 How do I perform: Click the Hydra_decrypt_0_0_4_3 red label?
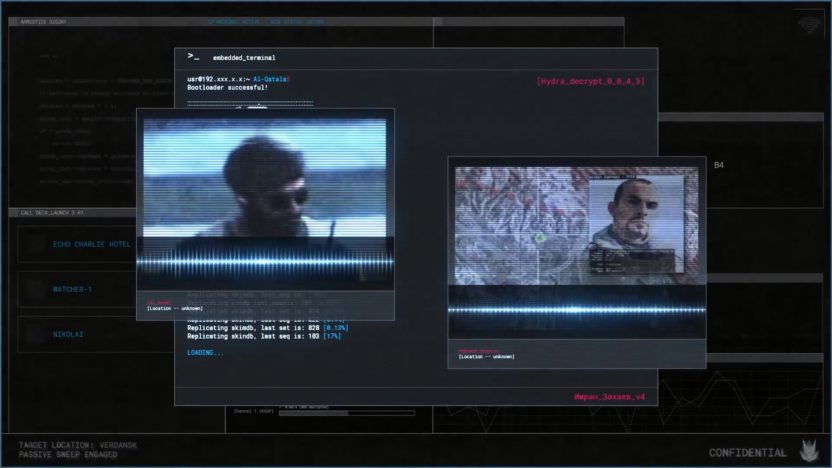click(x=591, y=81)
